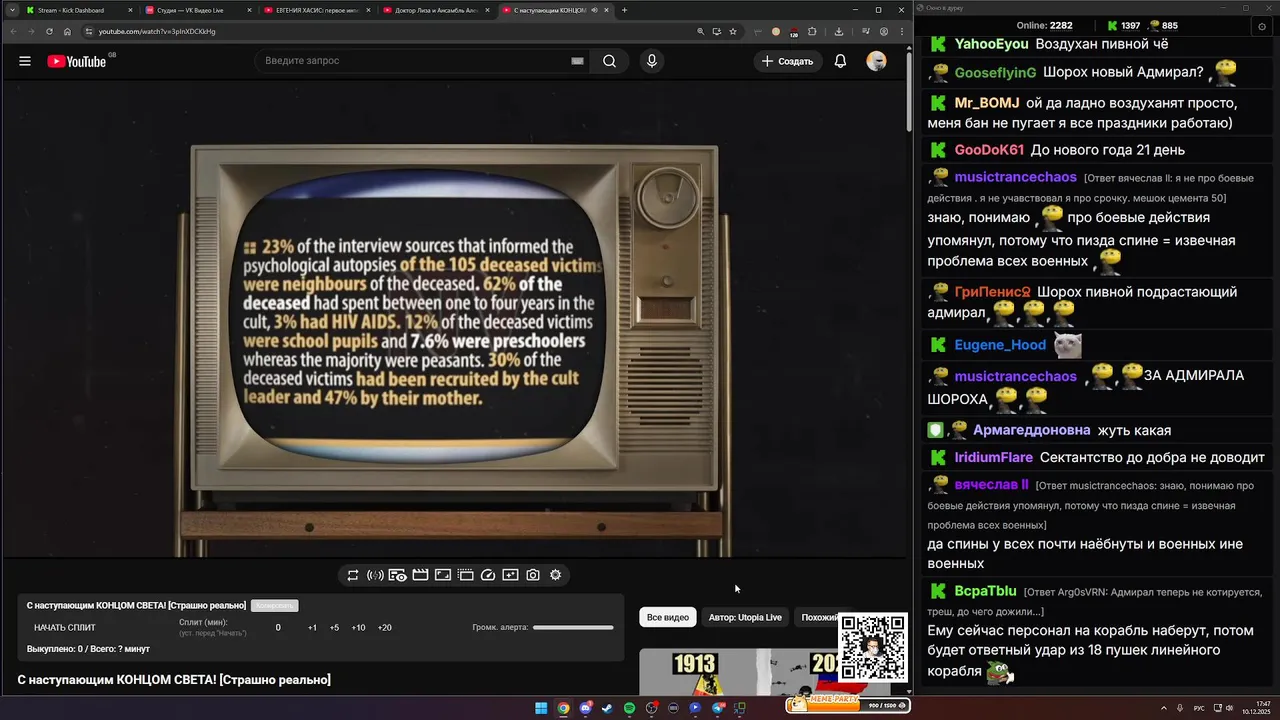
Task: Click username Mr_BOMJ in chat
Action: pos(987,103)
